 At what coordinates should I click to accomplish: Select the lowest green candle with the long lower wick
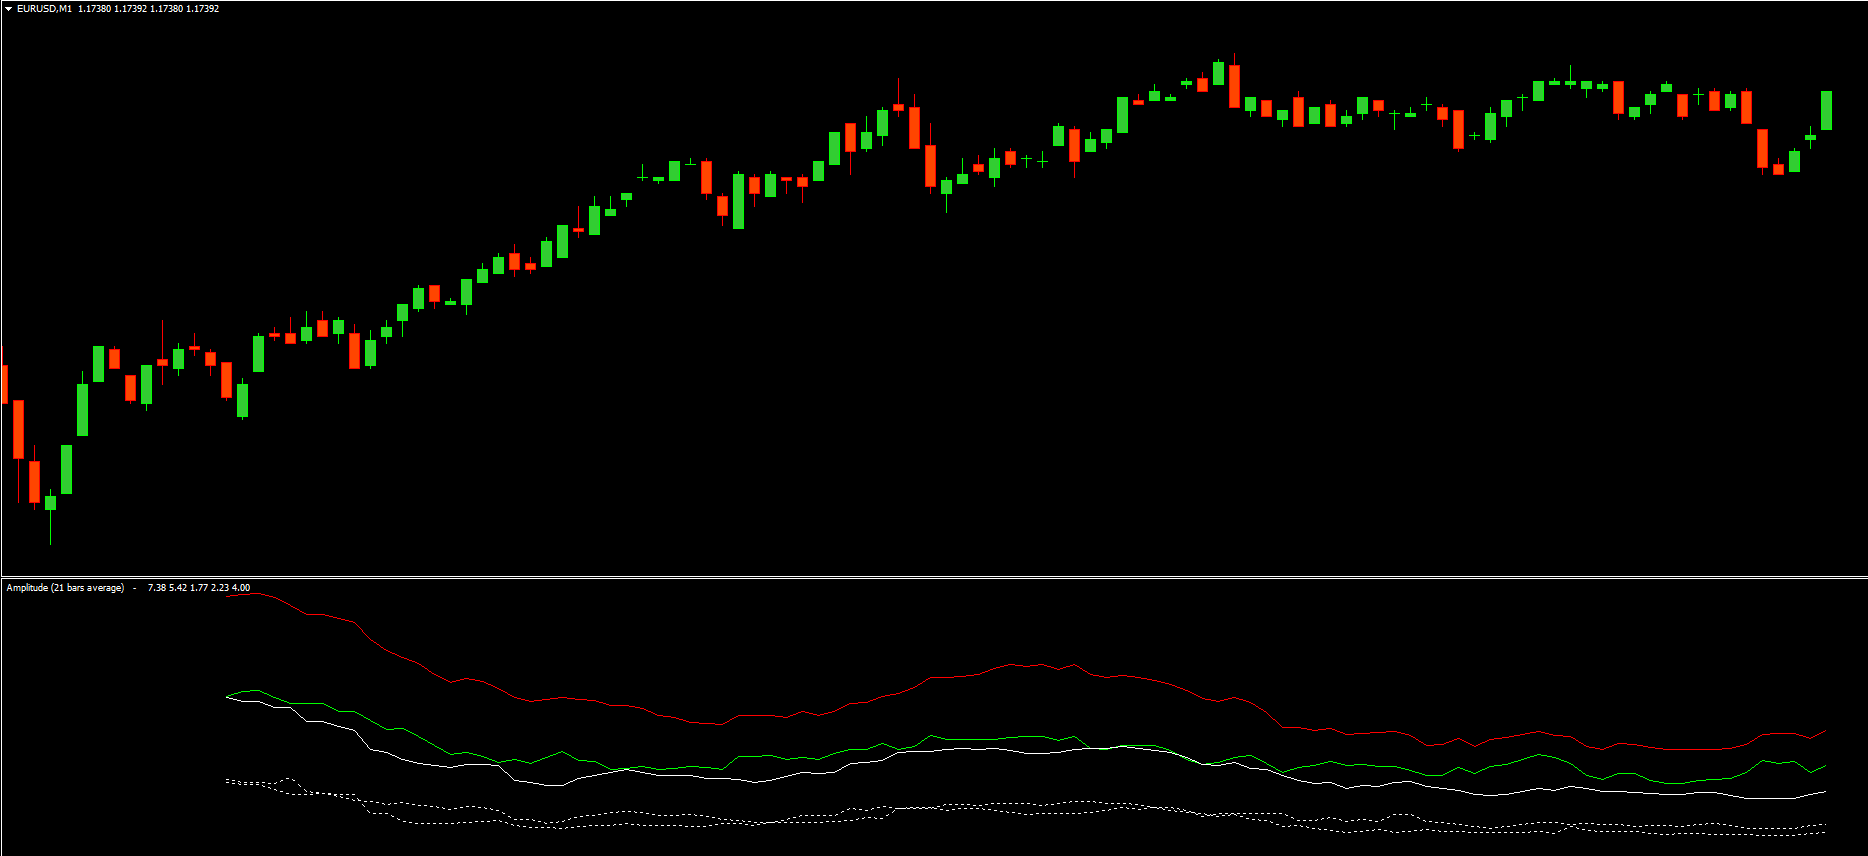tap(50, 503)
